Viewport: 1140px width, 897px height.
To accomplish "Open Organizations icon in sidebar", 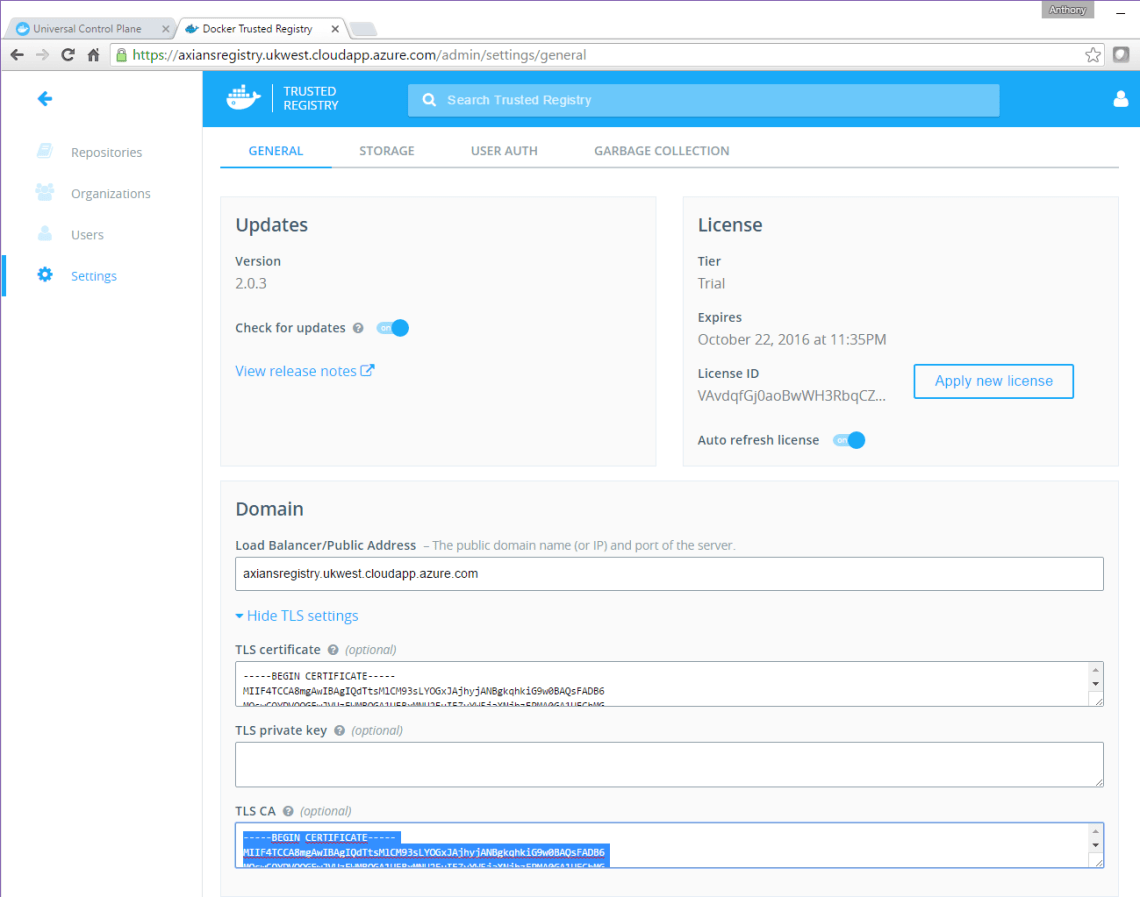I will 45,192.
